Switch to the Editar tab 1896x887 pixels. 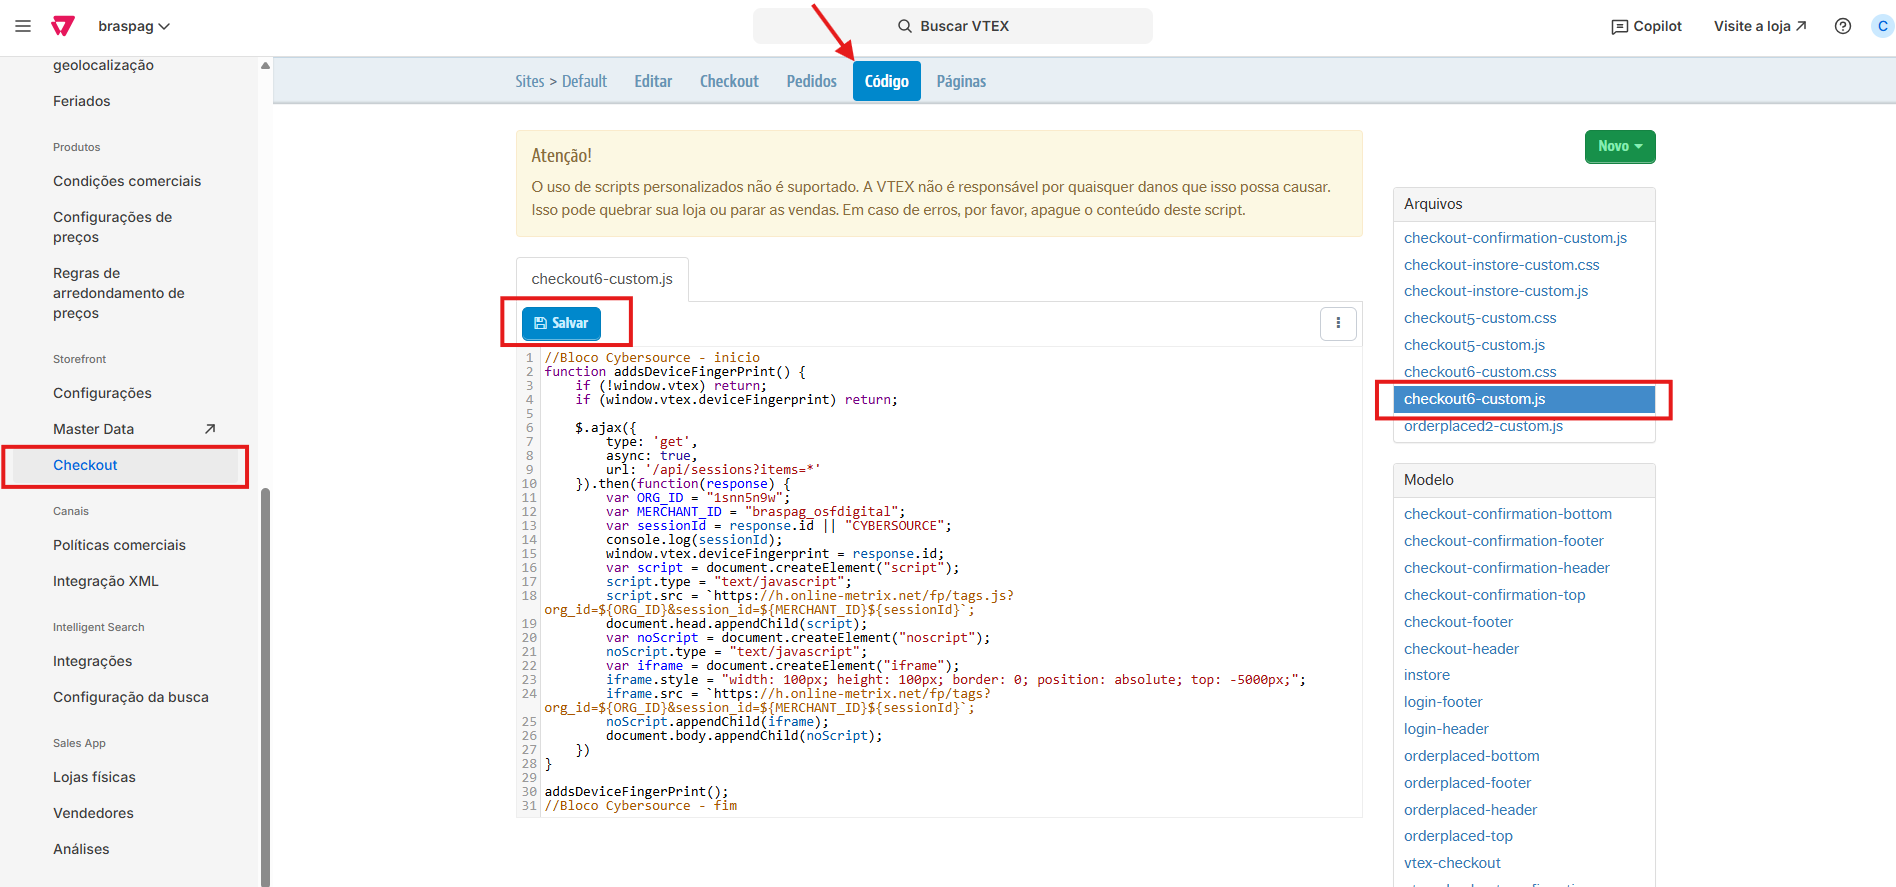[653, 81]
